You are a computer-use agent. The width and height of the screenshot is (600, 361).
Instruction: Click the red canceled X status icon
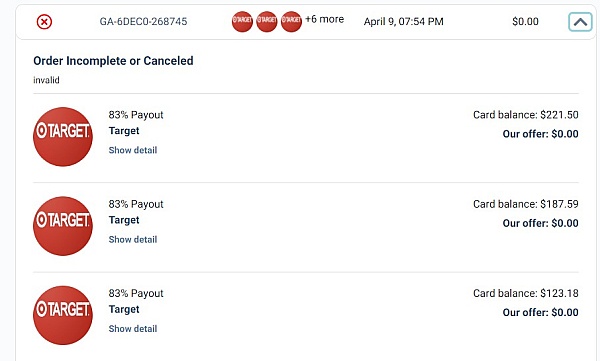pos(44,22)
